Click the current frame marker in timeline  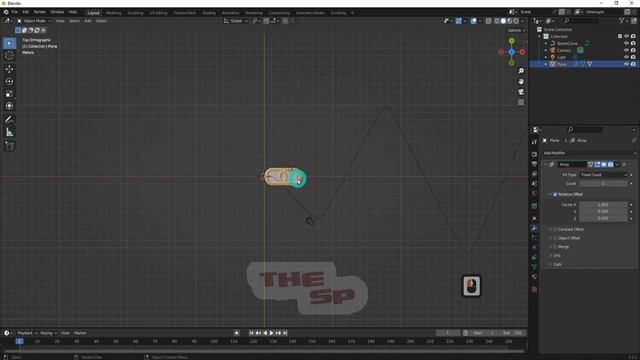click(x=19, y=341)
